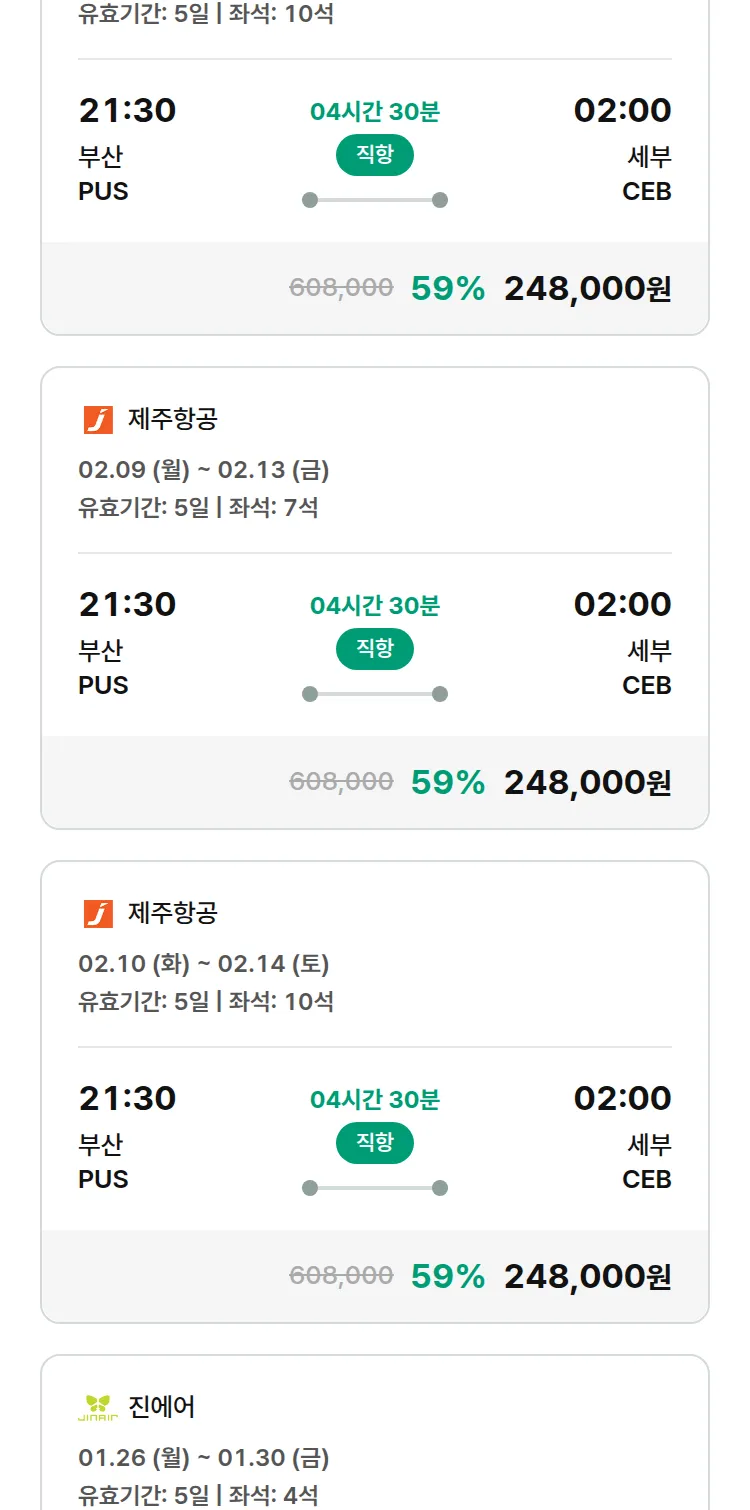This screenshot has height=1510, width=750.
Task: Click the 02:00 arrival time on the 02.10 flight
Action: tap(622, 1099)
